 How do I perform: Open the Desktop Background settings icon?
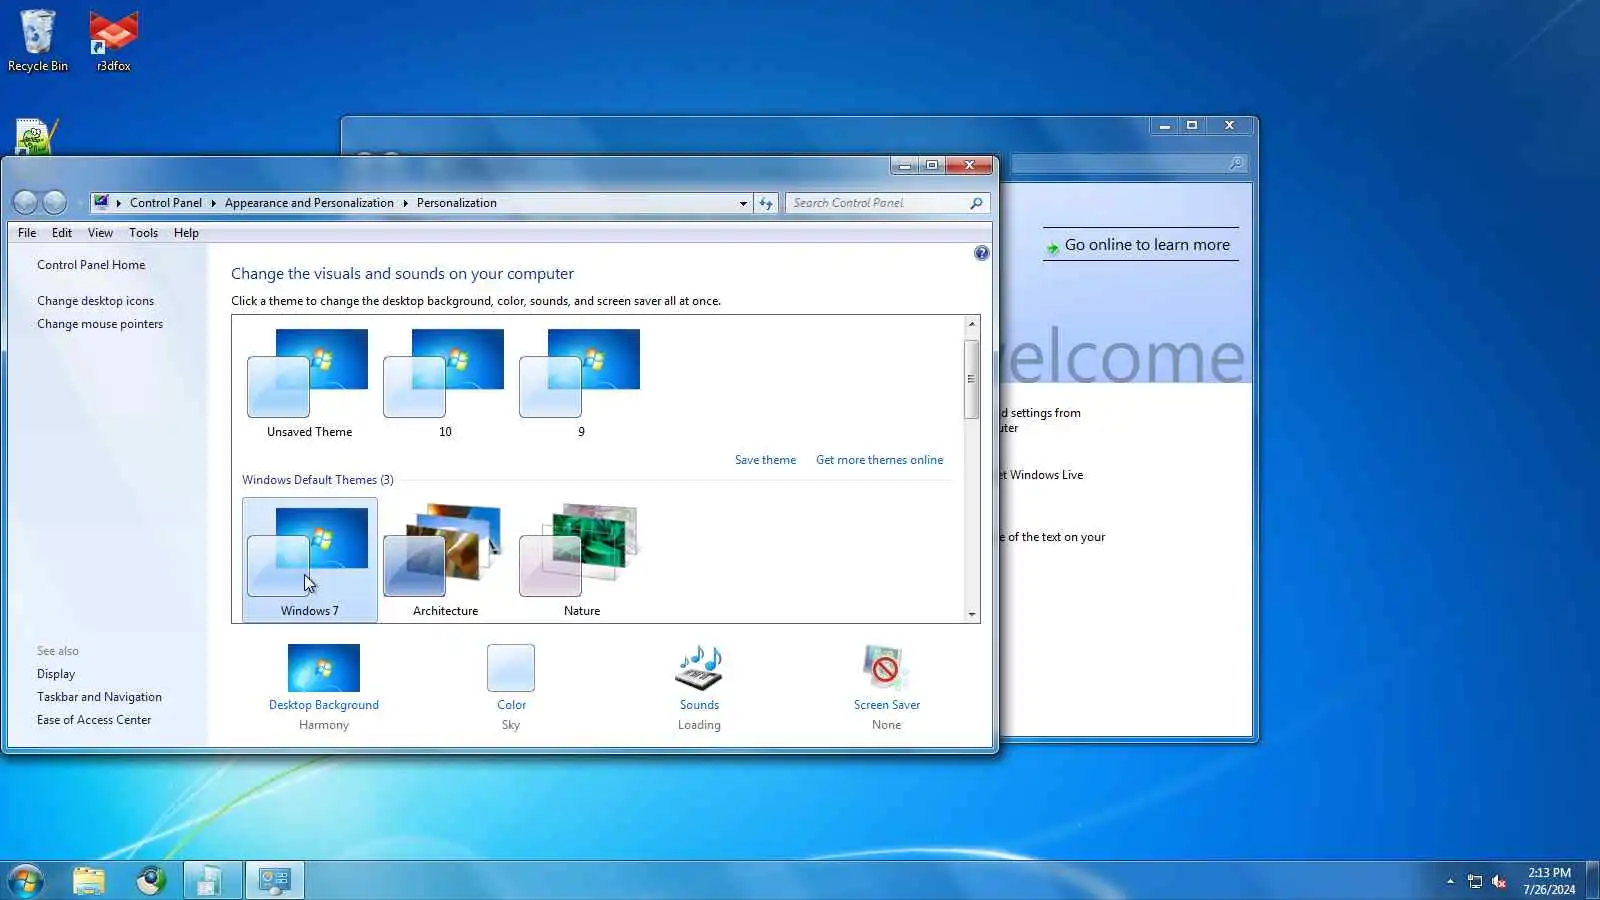tap(323, 668)
